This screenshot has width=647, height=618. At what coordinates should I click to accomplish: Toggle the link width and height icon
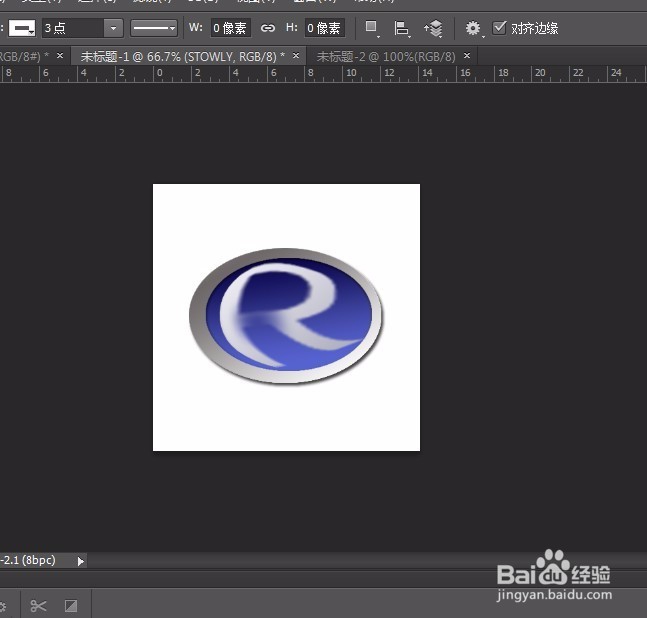(268, 28)
